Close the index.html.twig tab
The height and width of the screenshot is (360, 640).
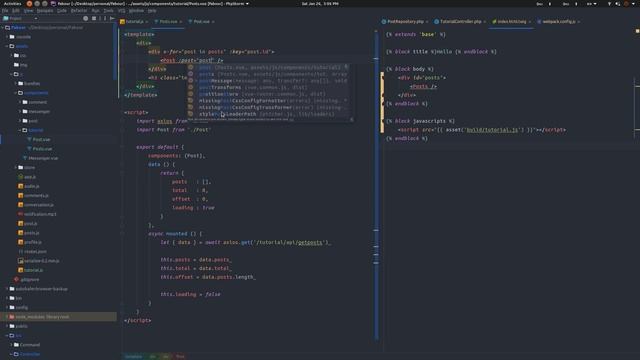(x=529, y=22)
